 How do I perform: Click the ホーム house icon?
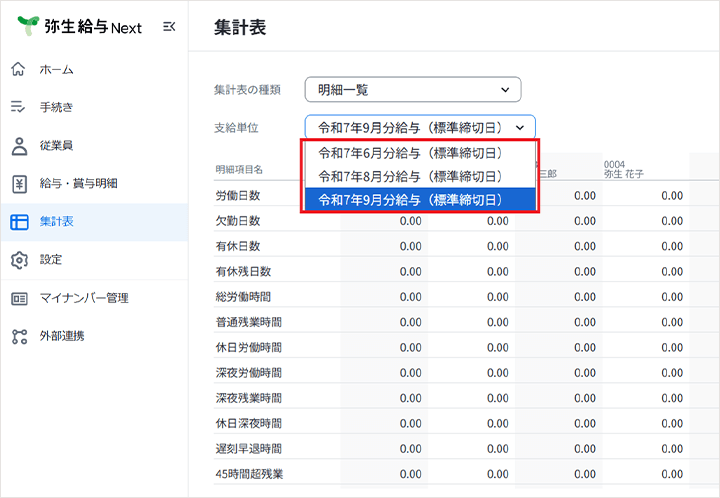(x=19, y=69)
